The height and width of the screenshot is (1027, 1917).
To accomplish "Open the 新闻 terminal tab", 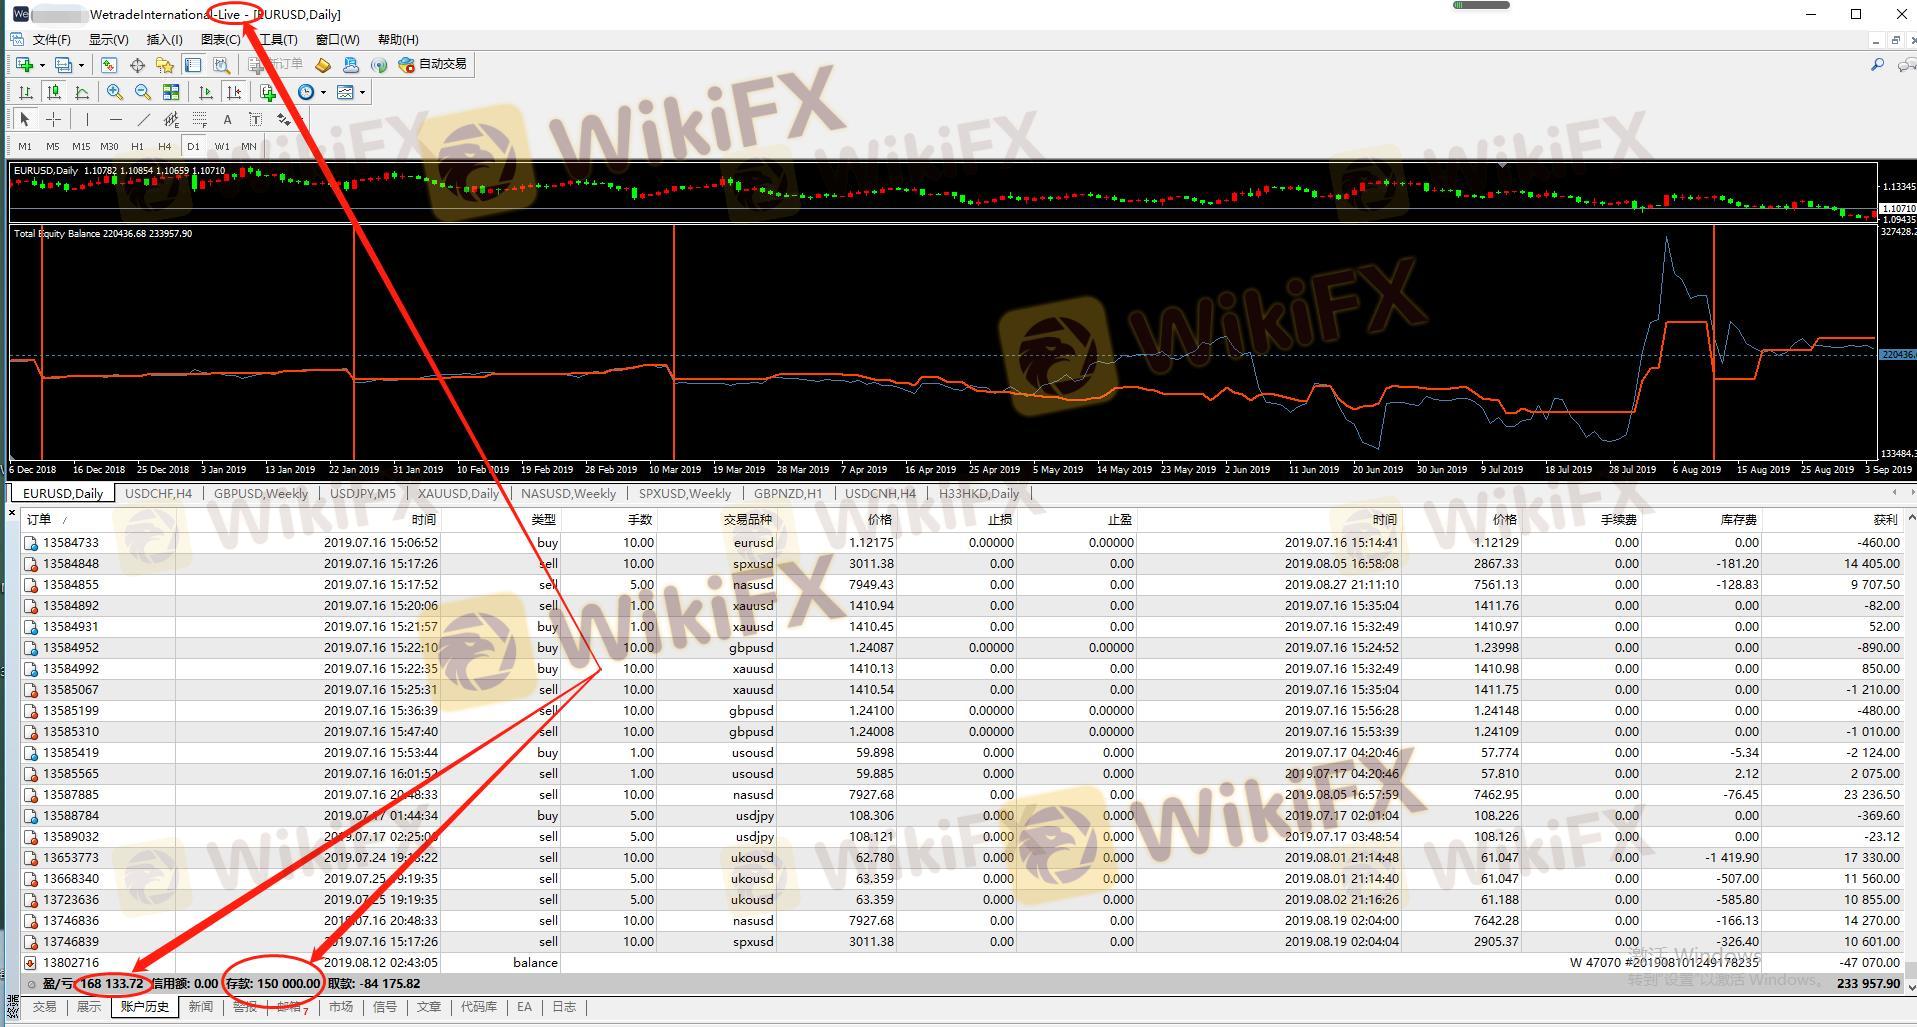I will pyautogui.click(x=200, y=1006).
